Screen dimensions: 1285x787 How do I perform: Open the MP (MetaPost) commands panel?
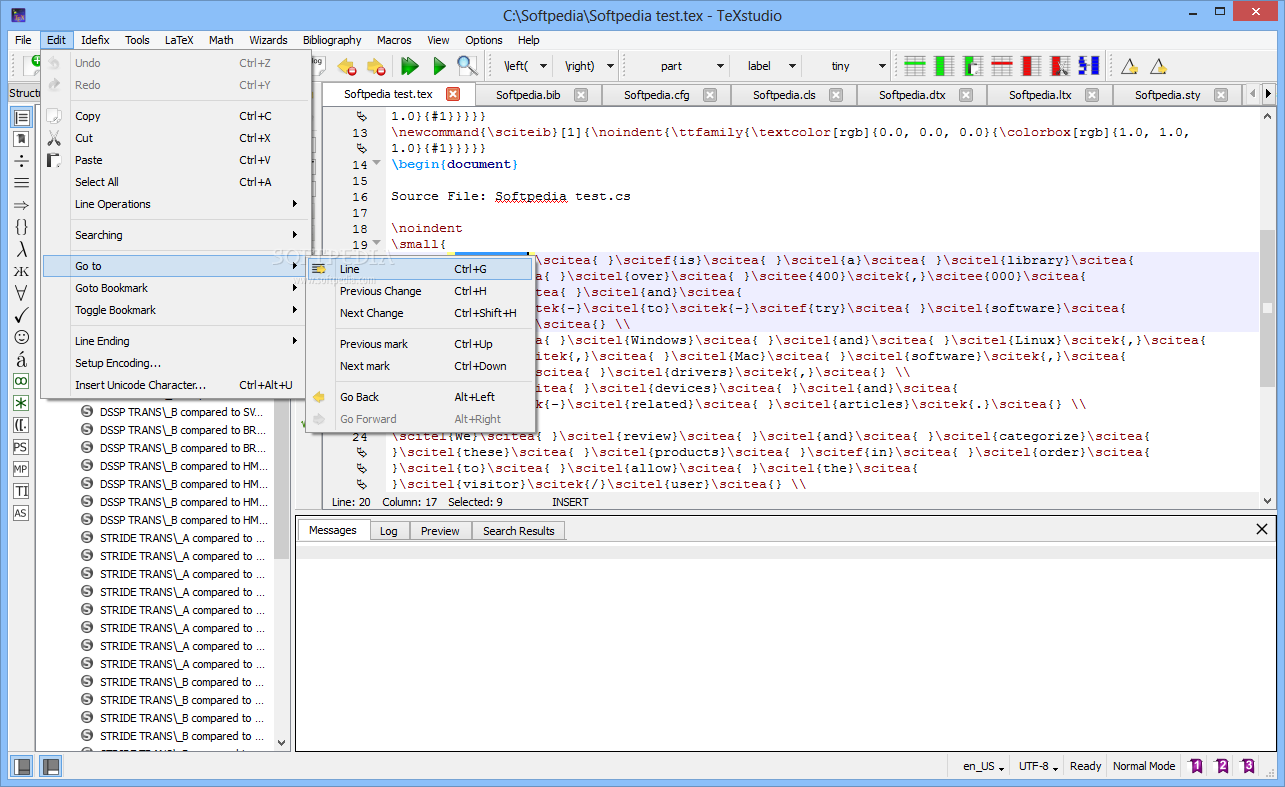pyautogui.click(x=21, y=469)
